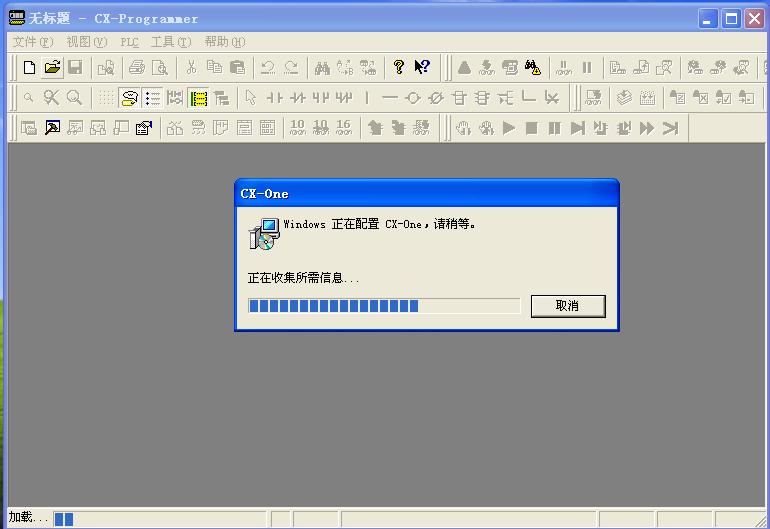Click the Cut scissors icon
Screen dimensions: 770x529
[191, 68]
